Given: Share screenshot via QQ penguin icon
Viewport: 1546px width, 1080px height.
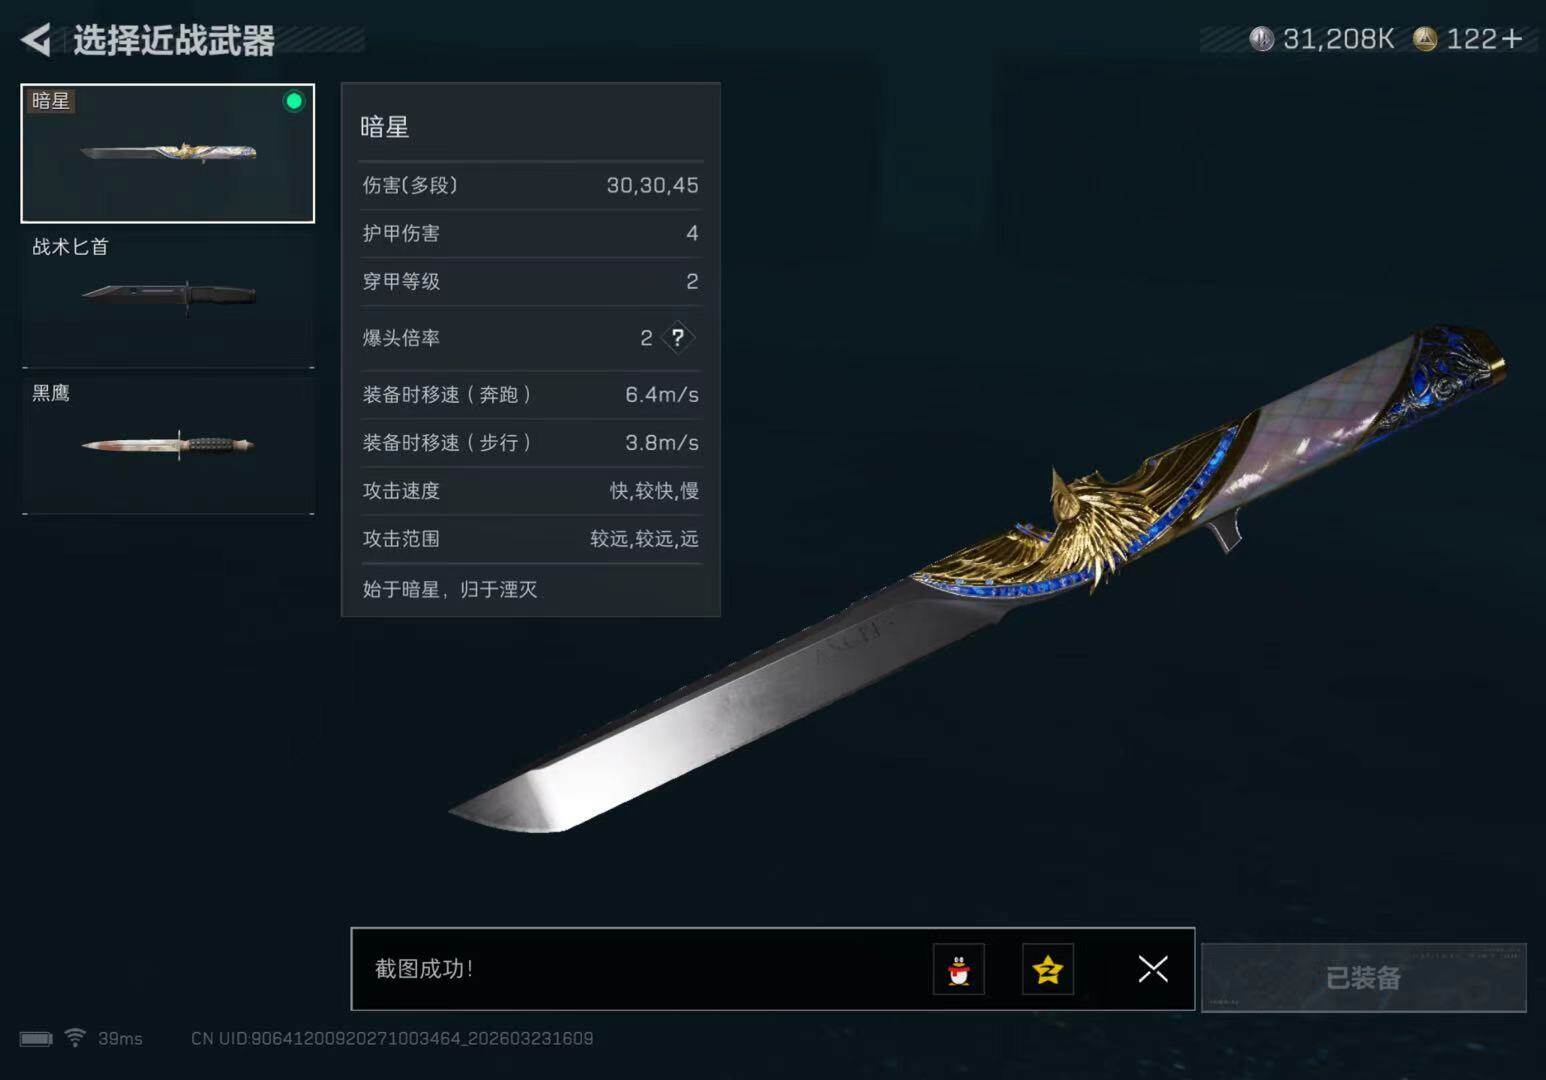Looking at the screenshot, I should [959, 969].
